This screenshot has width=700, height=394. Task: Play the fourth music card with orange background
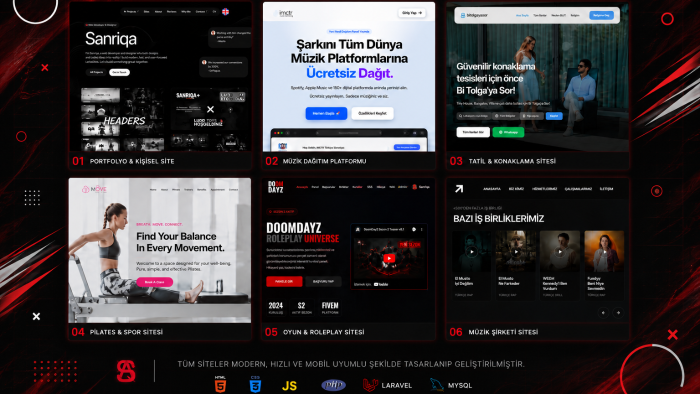tap(604, 252)
